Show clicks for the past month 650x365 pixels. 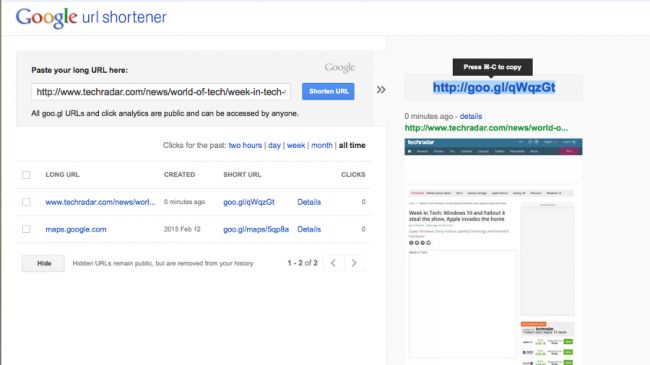click(322, 145)
